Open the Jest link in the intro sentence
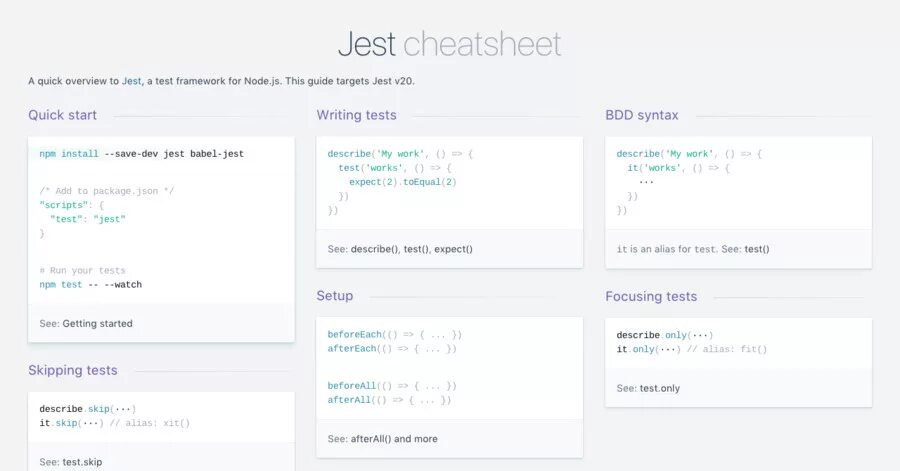Screen dimensions: 900x471 pyautogui.click(x=131, y=81)
